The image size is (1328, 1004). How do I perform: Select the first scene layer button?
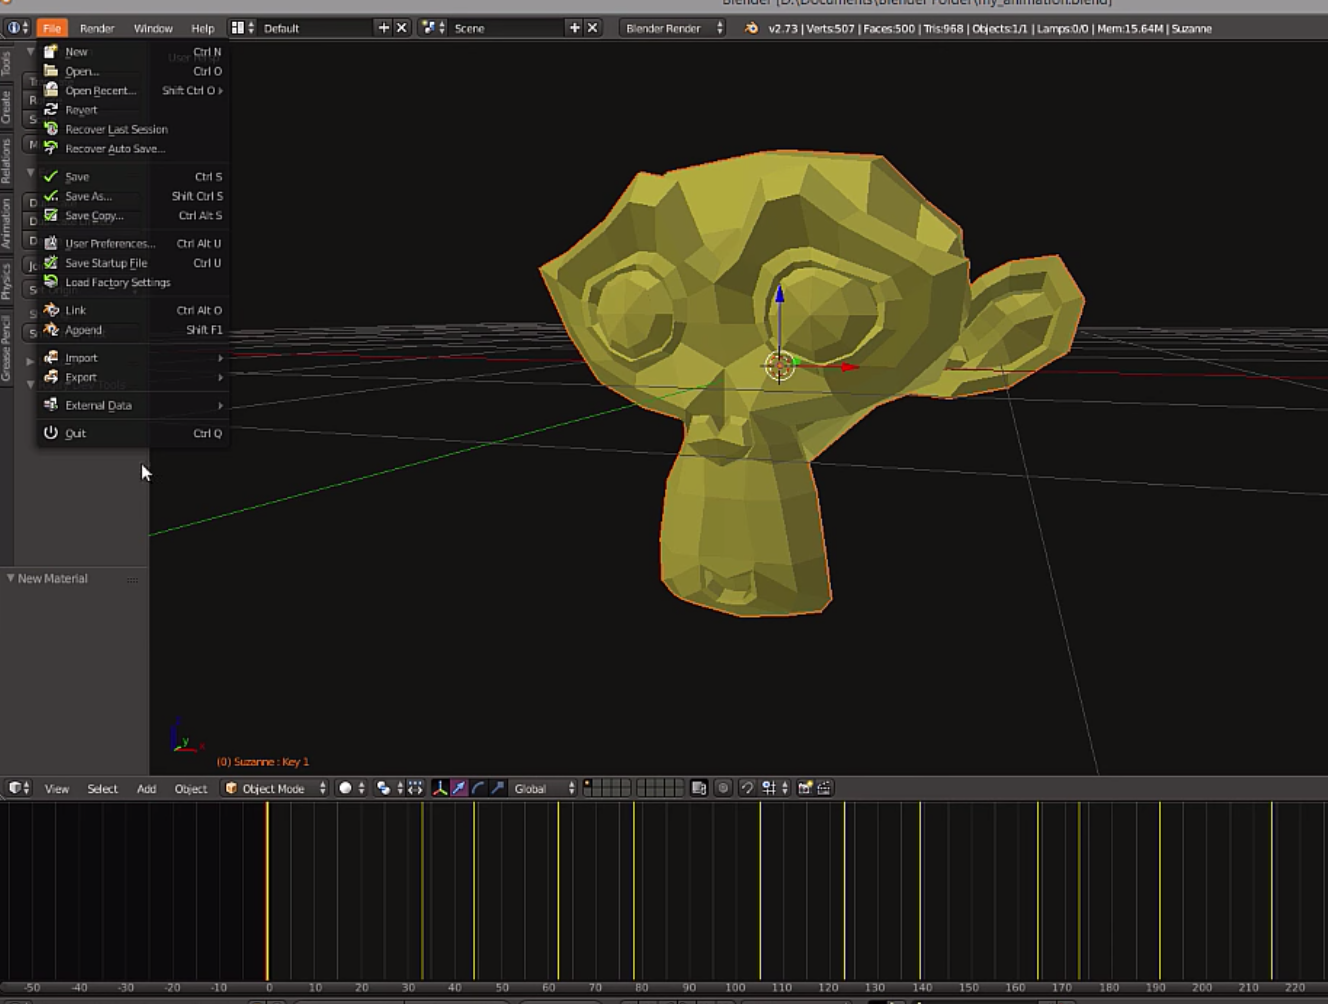tap(588, 784)
